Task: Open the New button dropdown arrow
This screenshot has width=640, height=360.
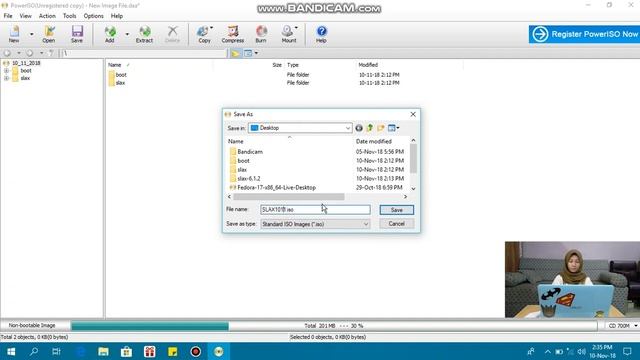Action: pyautogui.click(x=31, y=34)
